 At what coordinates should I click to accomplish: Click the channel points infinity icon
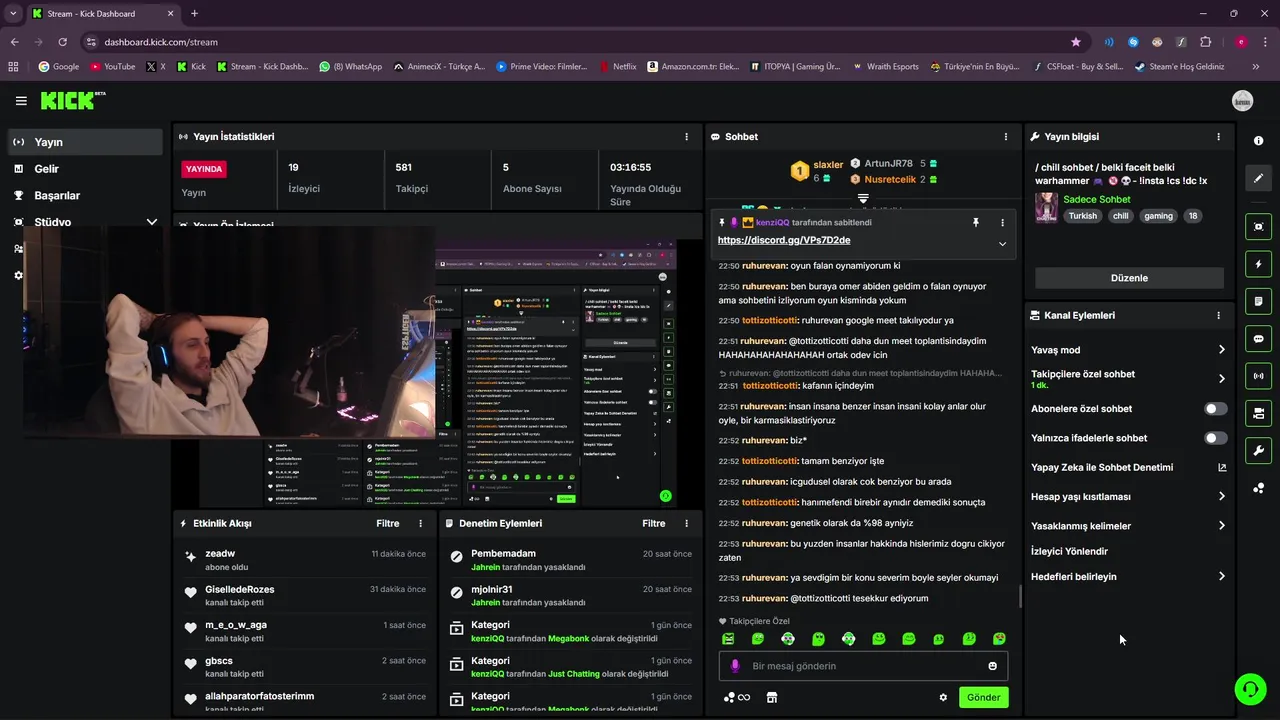pyautogui.click(x=737, y=698)
